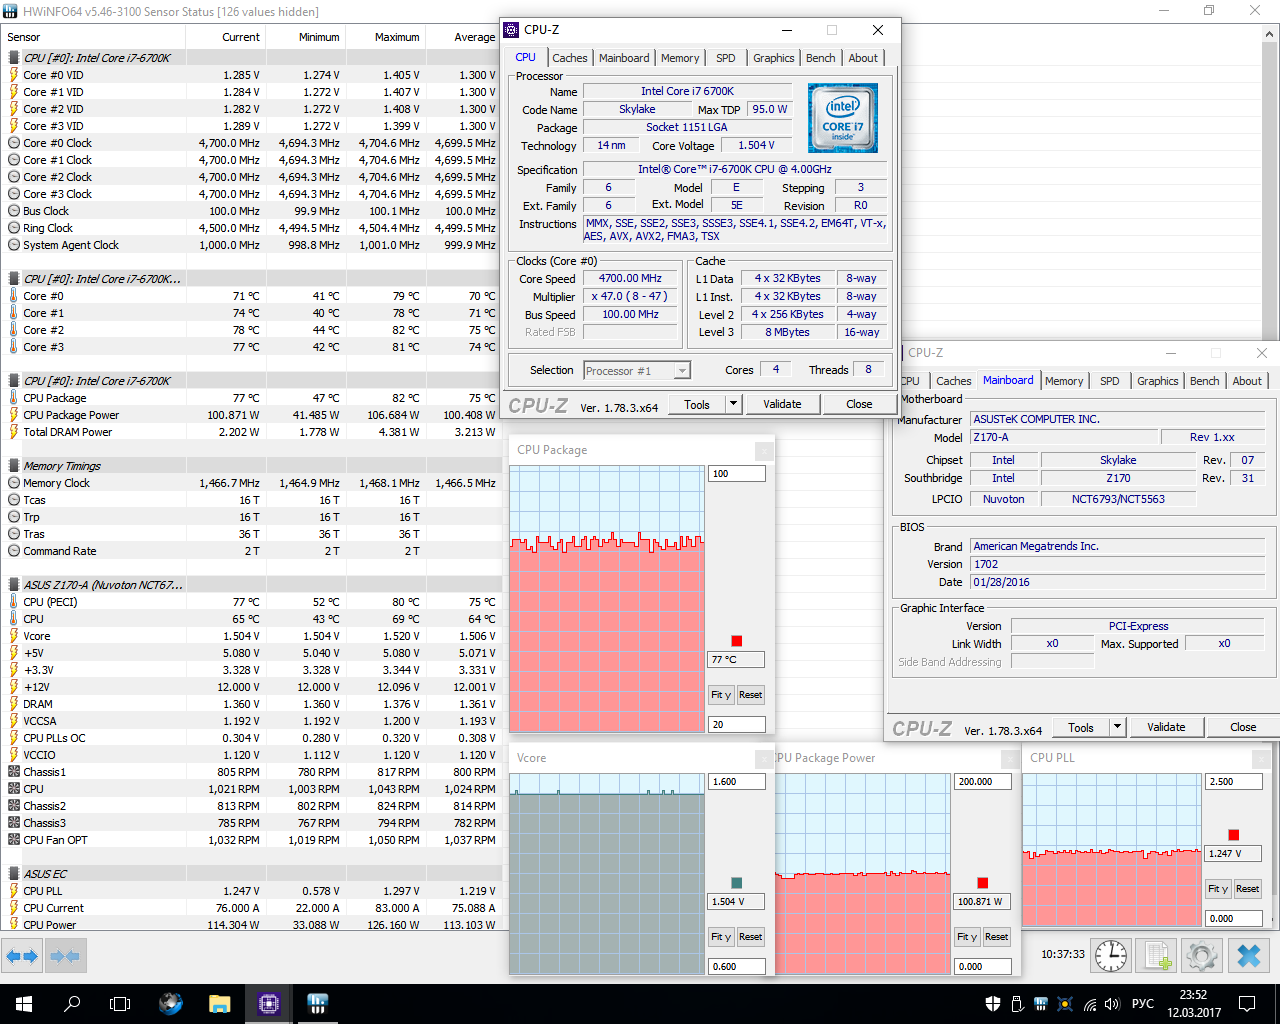
Task: Reset the CPU Package Power graph
Action: (x=997, y=937)
